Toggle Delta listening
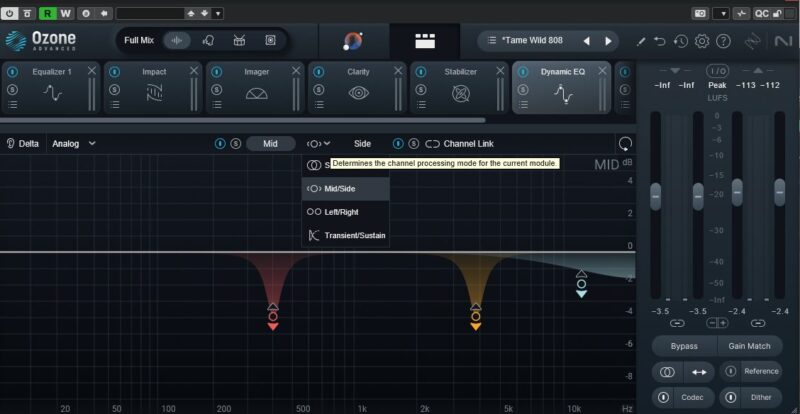 tap(22, 144)
